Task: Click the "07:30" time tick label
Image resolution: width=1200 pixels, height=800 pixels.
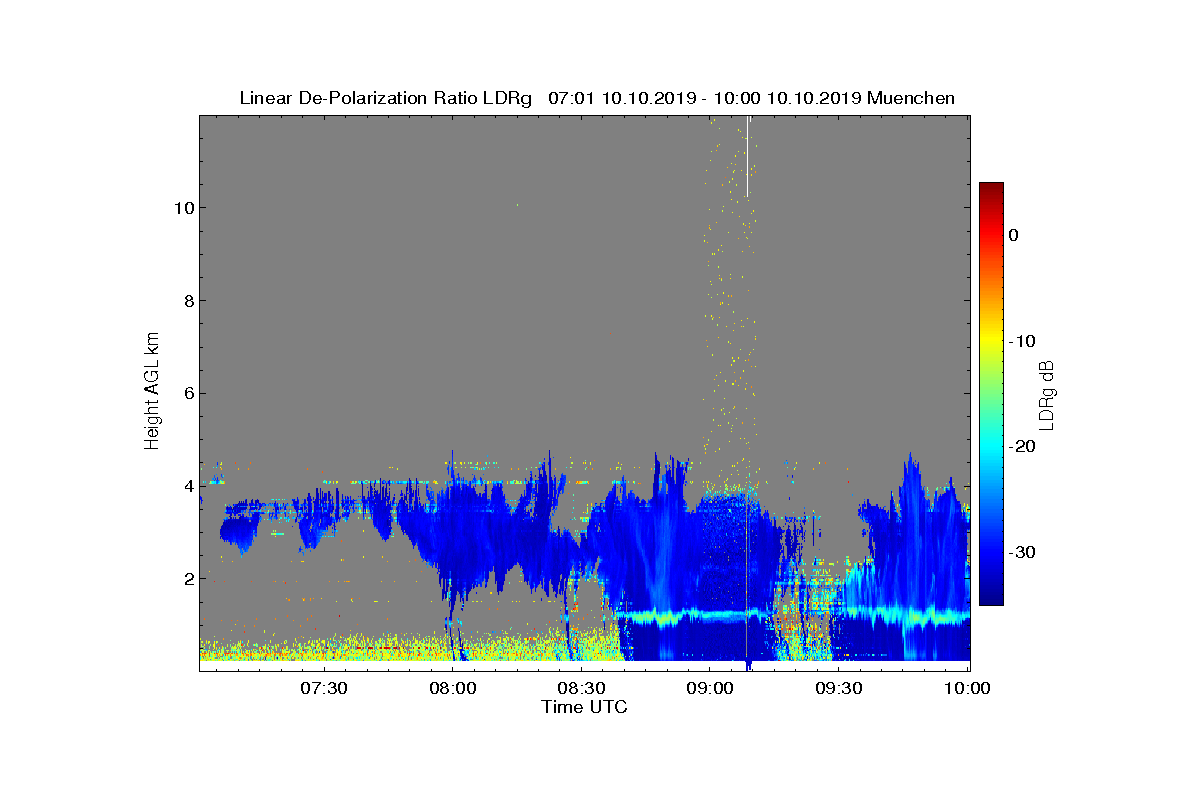Action: pyautogui.click(x=324, y=688)
